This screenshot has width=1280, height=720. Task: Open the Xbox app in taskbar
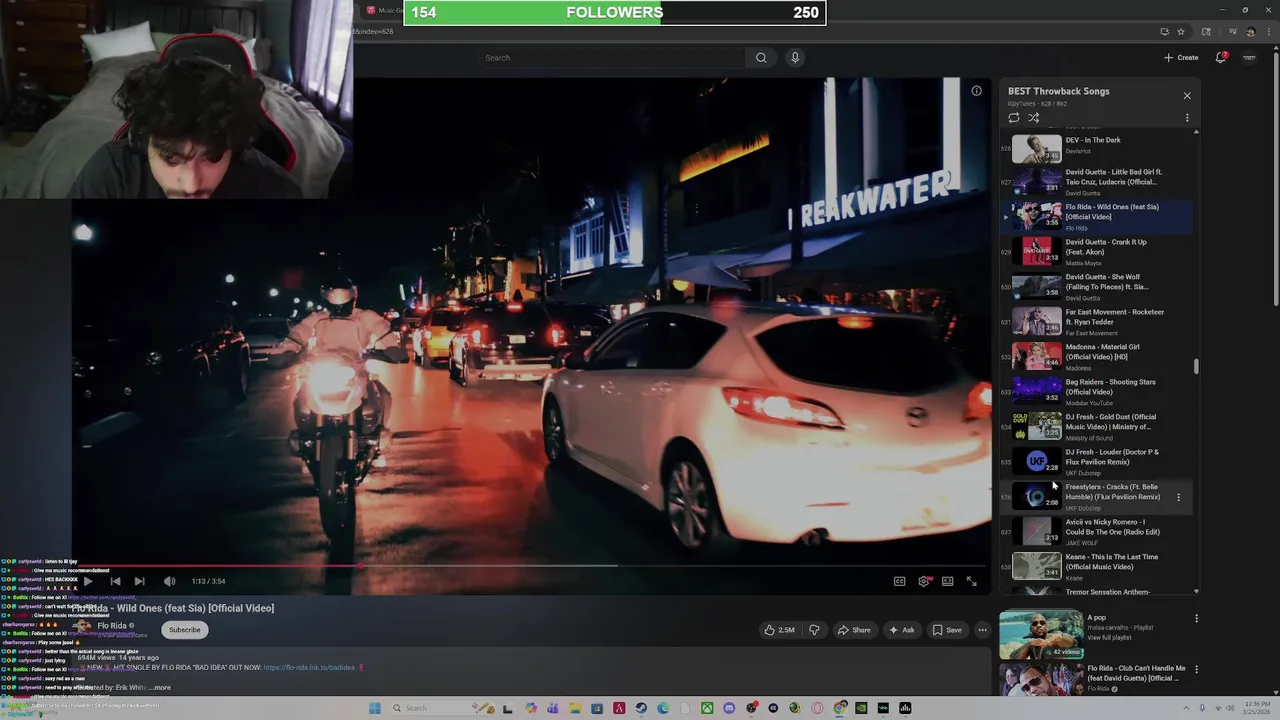pos(707,708)
